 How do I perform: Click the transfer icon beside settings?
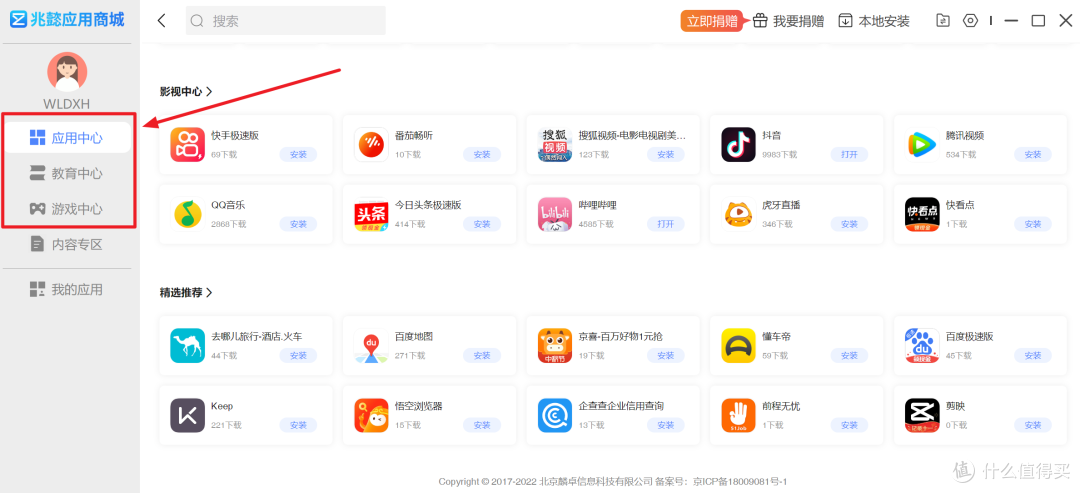click(x=942, y=21)
